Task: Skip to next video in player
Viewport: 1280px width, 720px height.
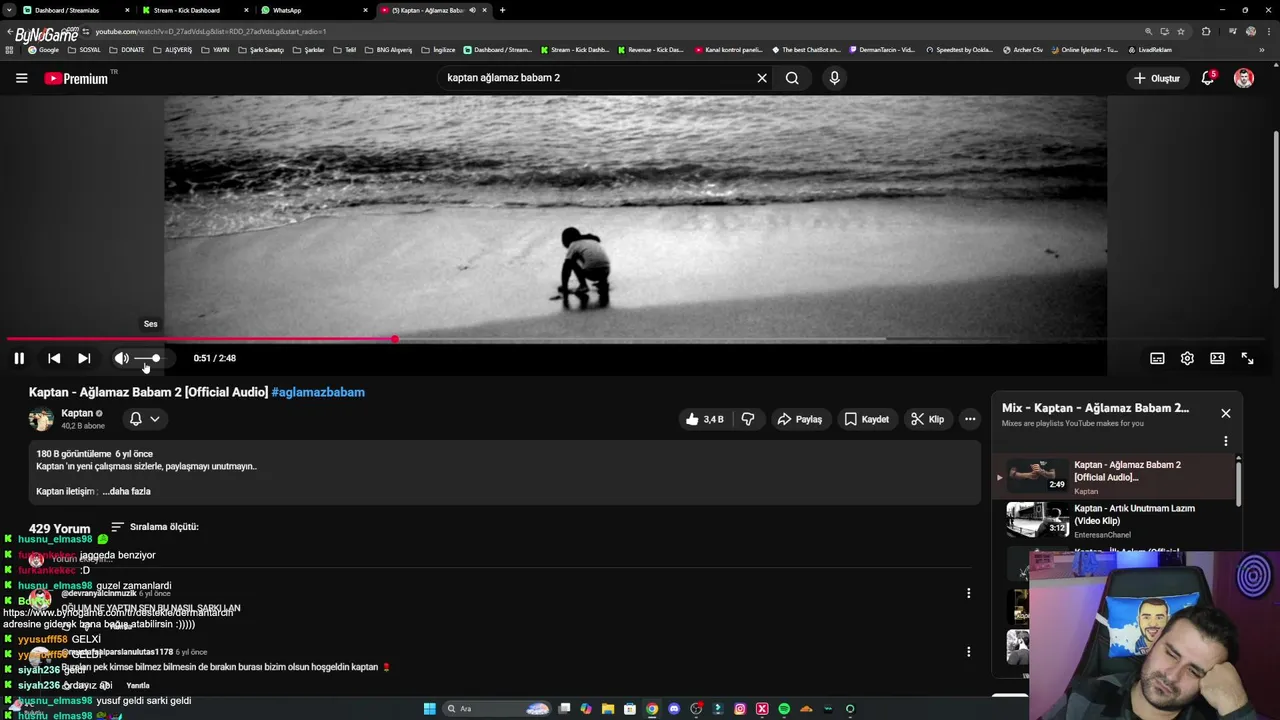Action: [x=84, y=358]
